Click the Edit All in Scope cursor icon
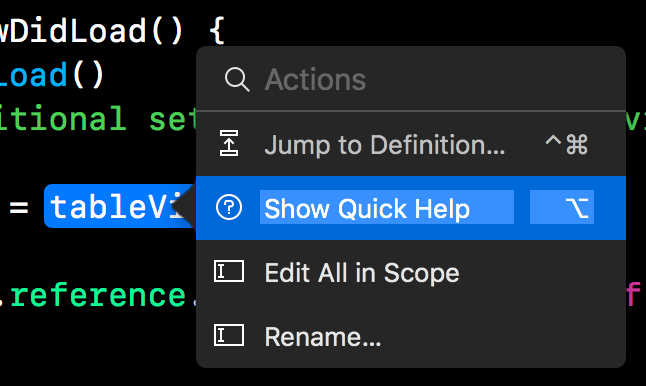The height and width of the screenshot is (386, 646). coord(229,271)
